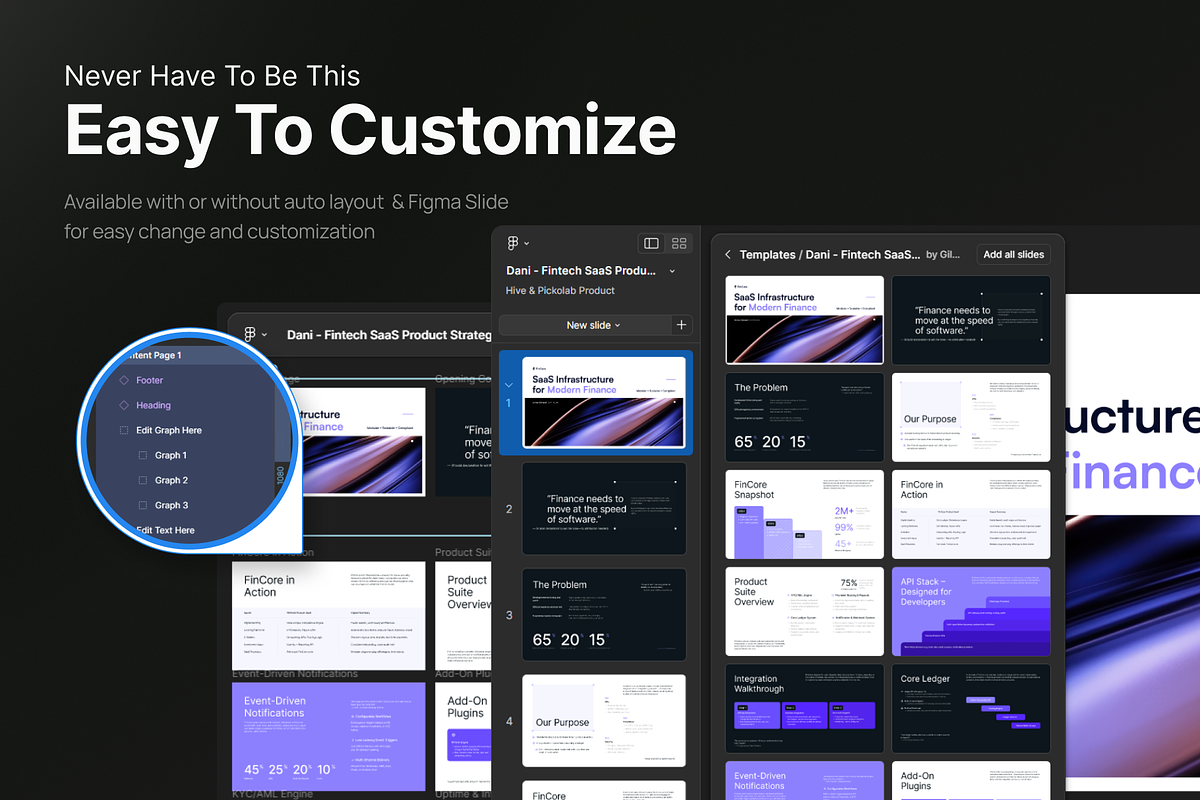Click the plus add slide button

tap(681, 325)
